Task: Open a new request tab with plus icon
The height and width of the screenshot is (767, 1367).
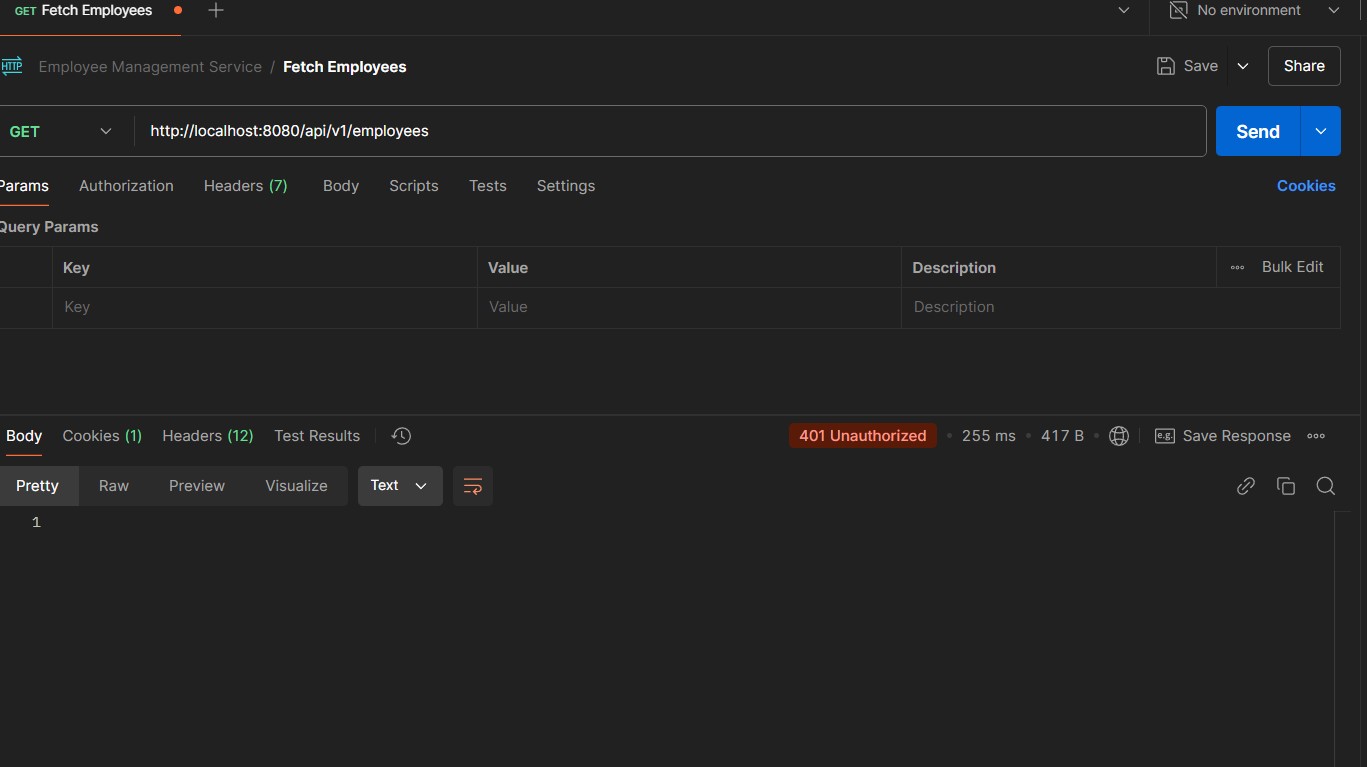Action: coord(216,10)
